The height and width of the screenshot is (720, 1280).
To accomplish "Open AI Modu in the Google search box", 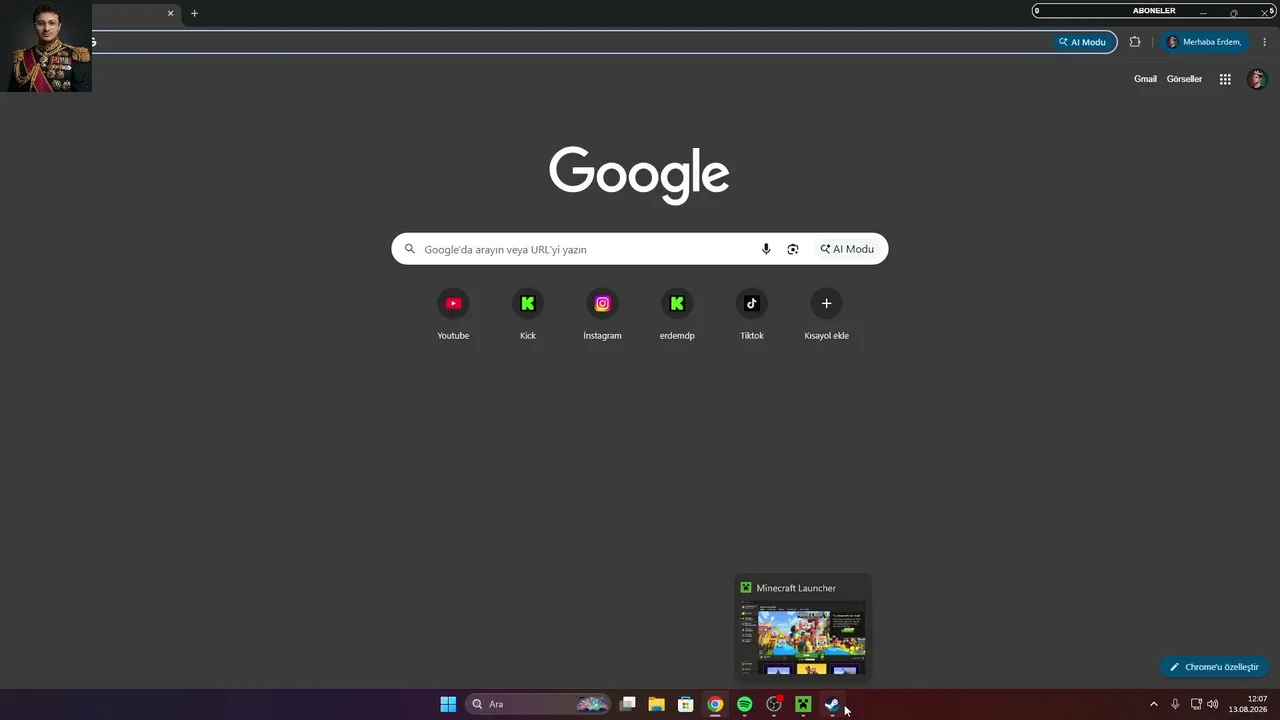I will (847, 249).
